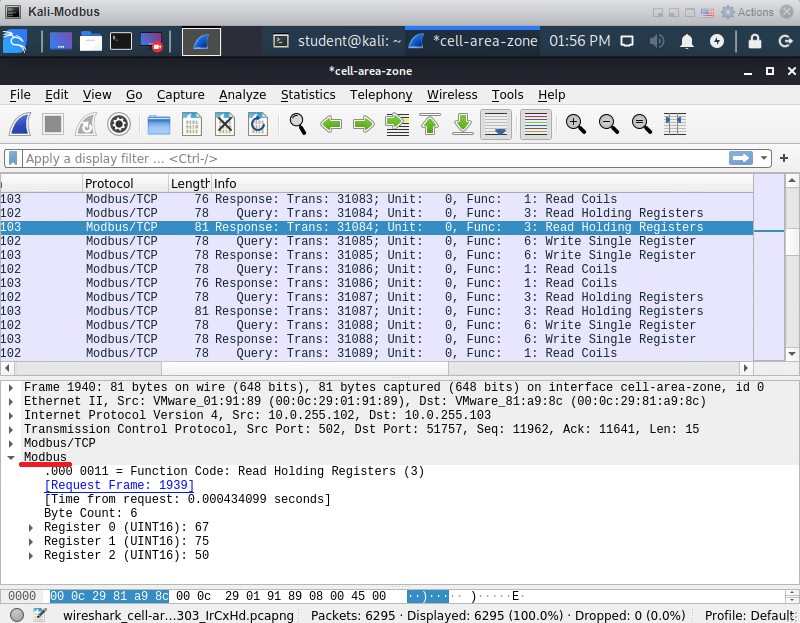Select the Byte Count: 6 line
Image resolution: width=800 pixels, height=623 pixels.
tap(90, 513)
